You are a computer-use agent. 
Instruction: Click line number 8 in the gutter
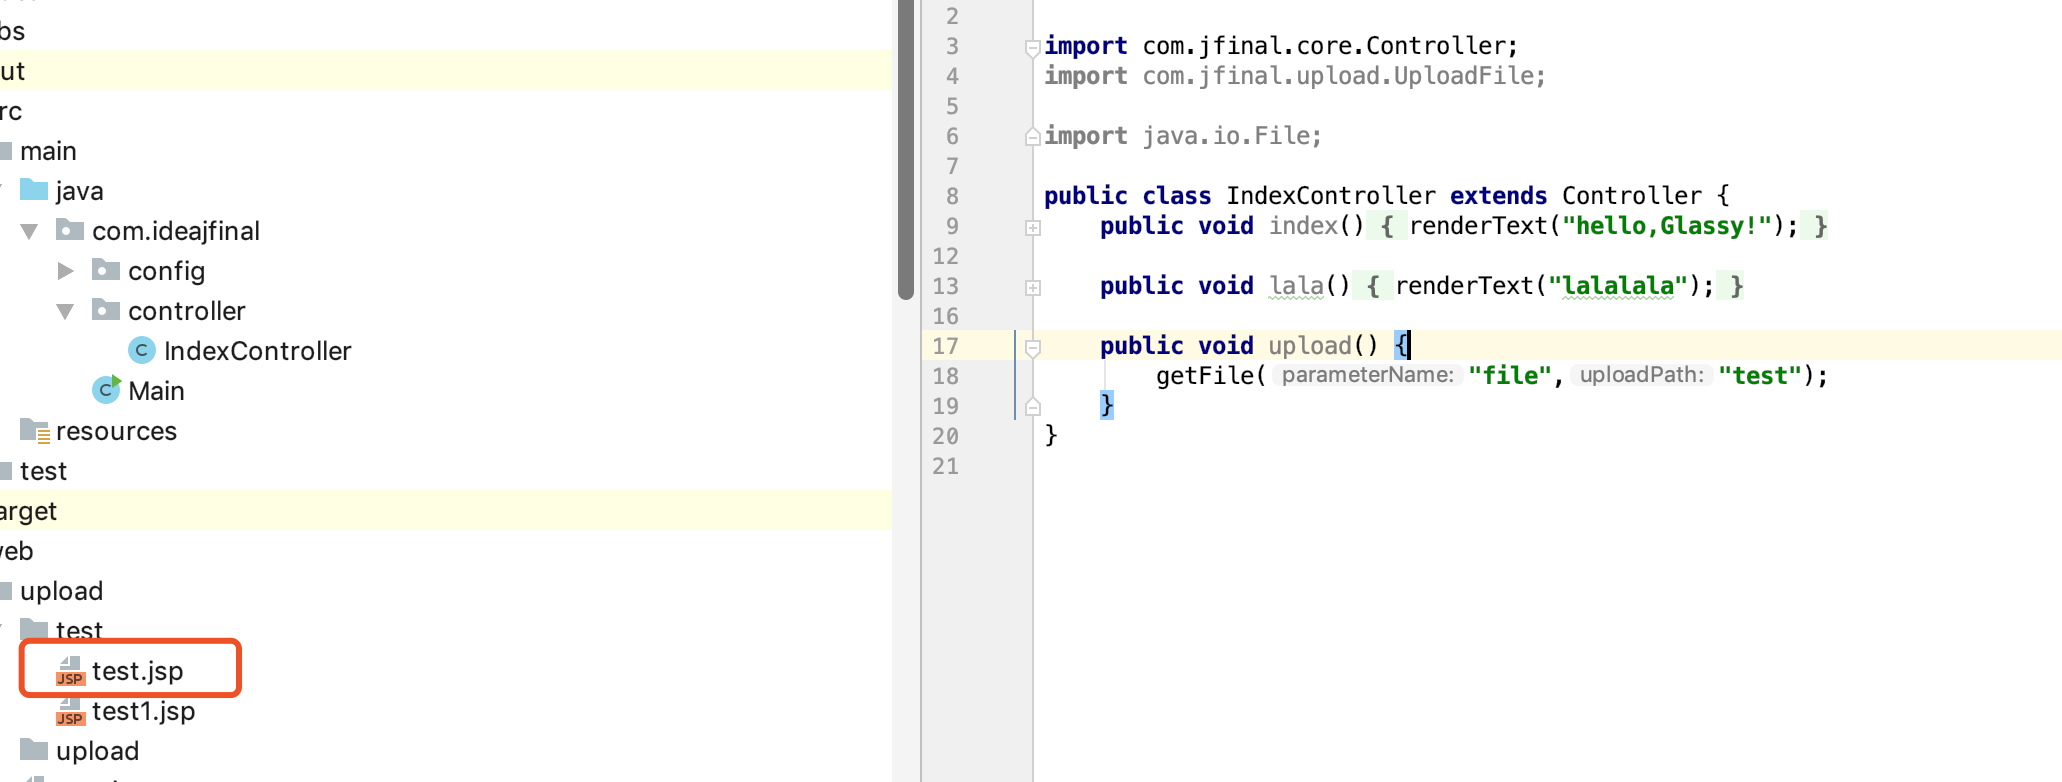pos(952,196)
